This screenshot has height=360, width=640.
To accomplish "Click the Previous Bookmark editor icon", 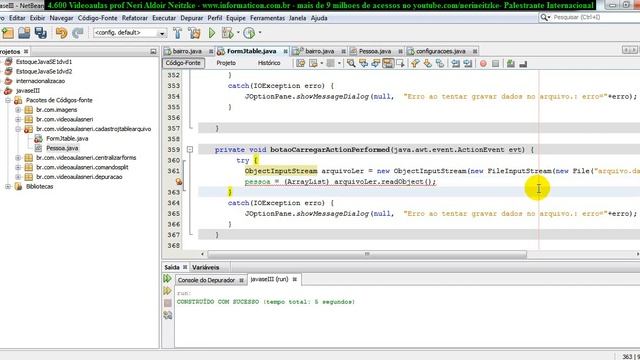I will pos(415,63).
